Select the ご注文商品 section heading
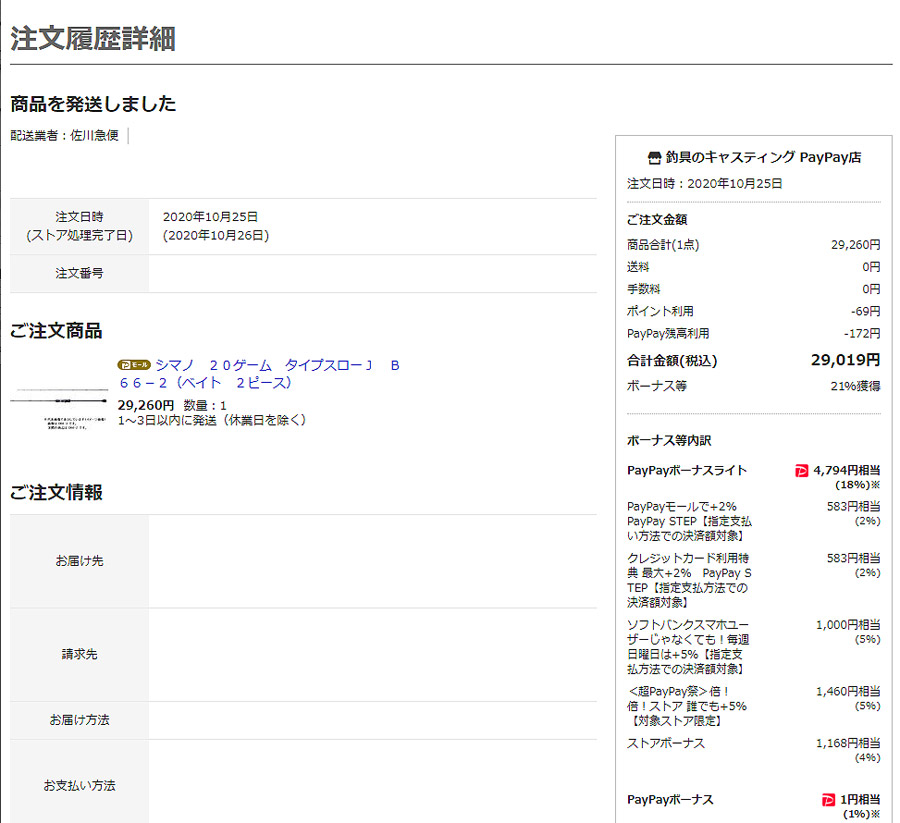900x823 pixels. tap(56, 331)
